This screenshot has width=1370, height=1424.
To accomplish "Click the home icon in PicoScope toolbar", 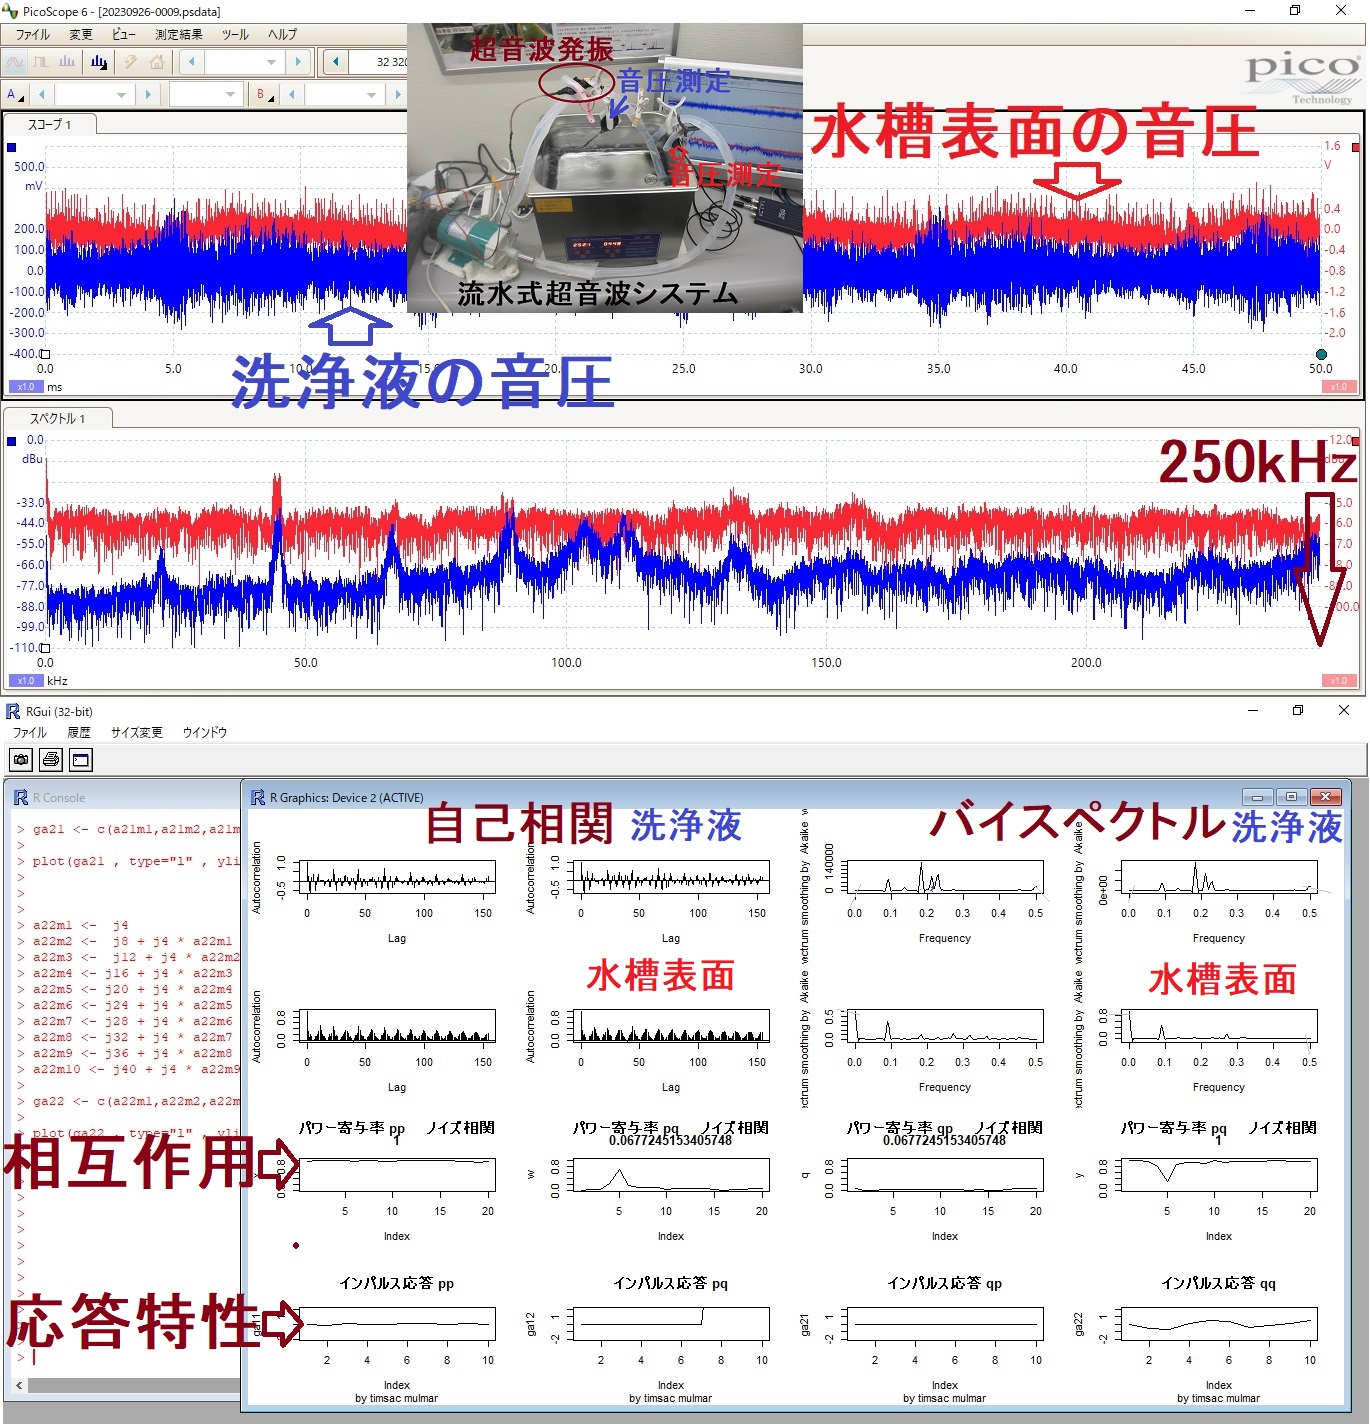I will click(x=157, y=62).
